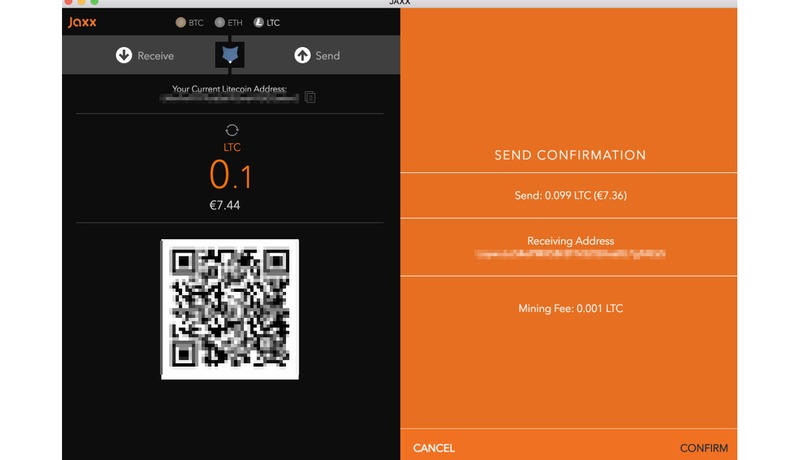Click the wallet QR code

230,309
